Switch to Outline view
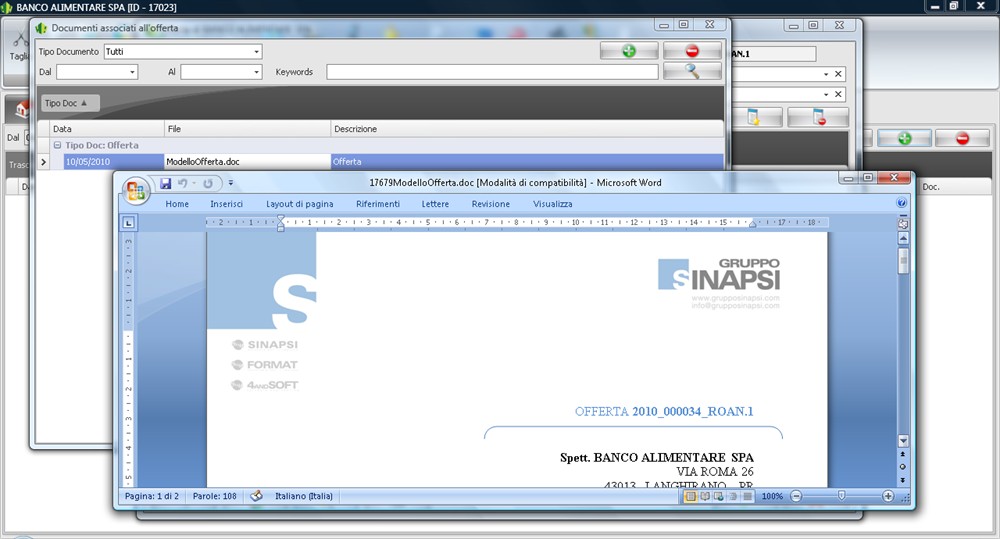 pyautogui.click(x=733, y=496)
